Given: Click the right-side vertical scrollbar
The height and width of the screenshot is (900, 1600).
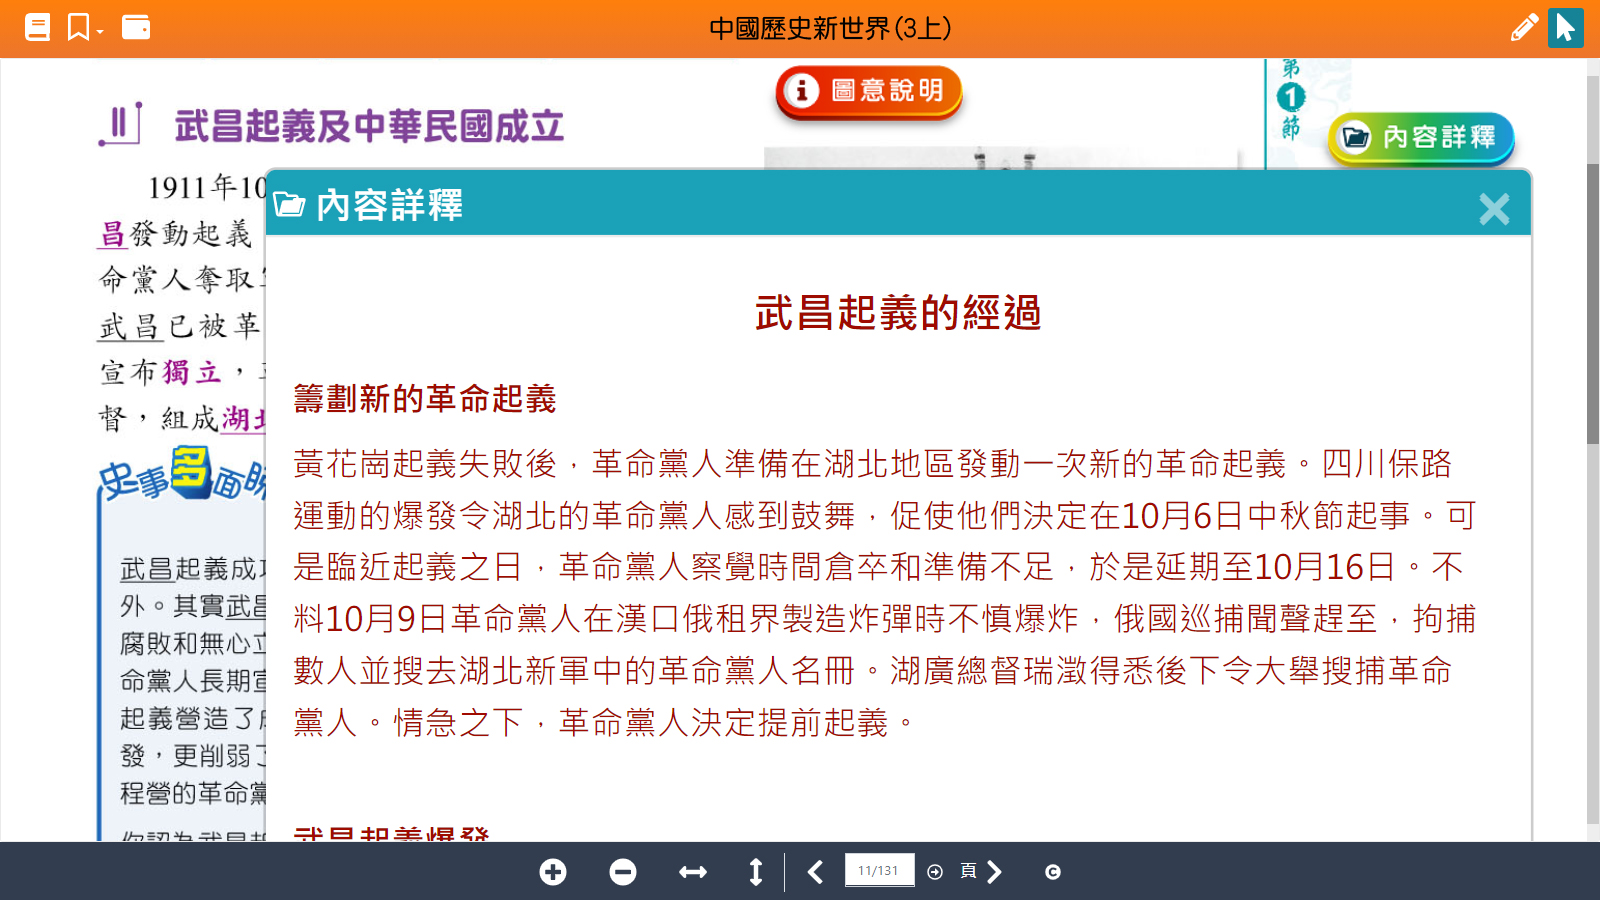Looking at the screenshot, I should [1592, 300].
